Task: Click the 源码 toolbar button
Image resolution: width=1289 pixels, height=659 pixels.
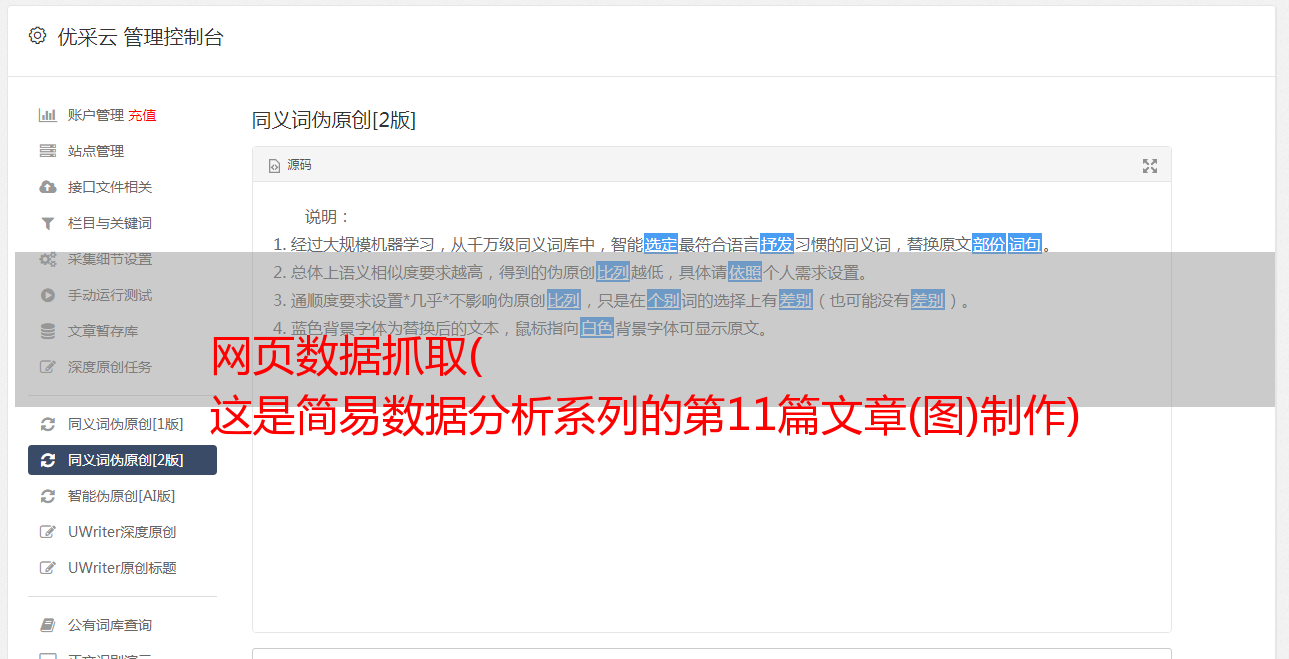Action: (x=290, y=165)
